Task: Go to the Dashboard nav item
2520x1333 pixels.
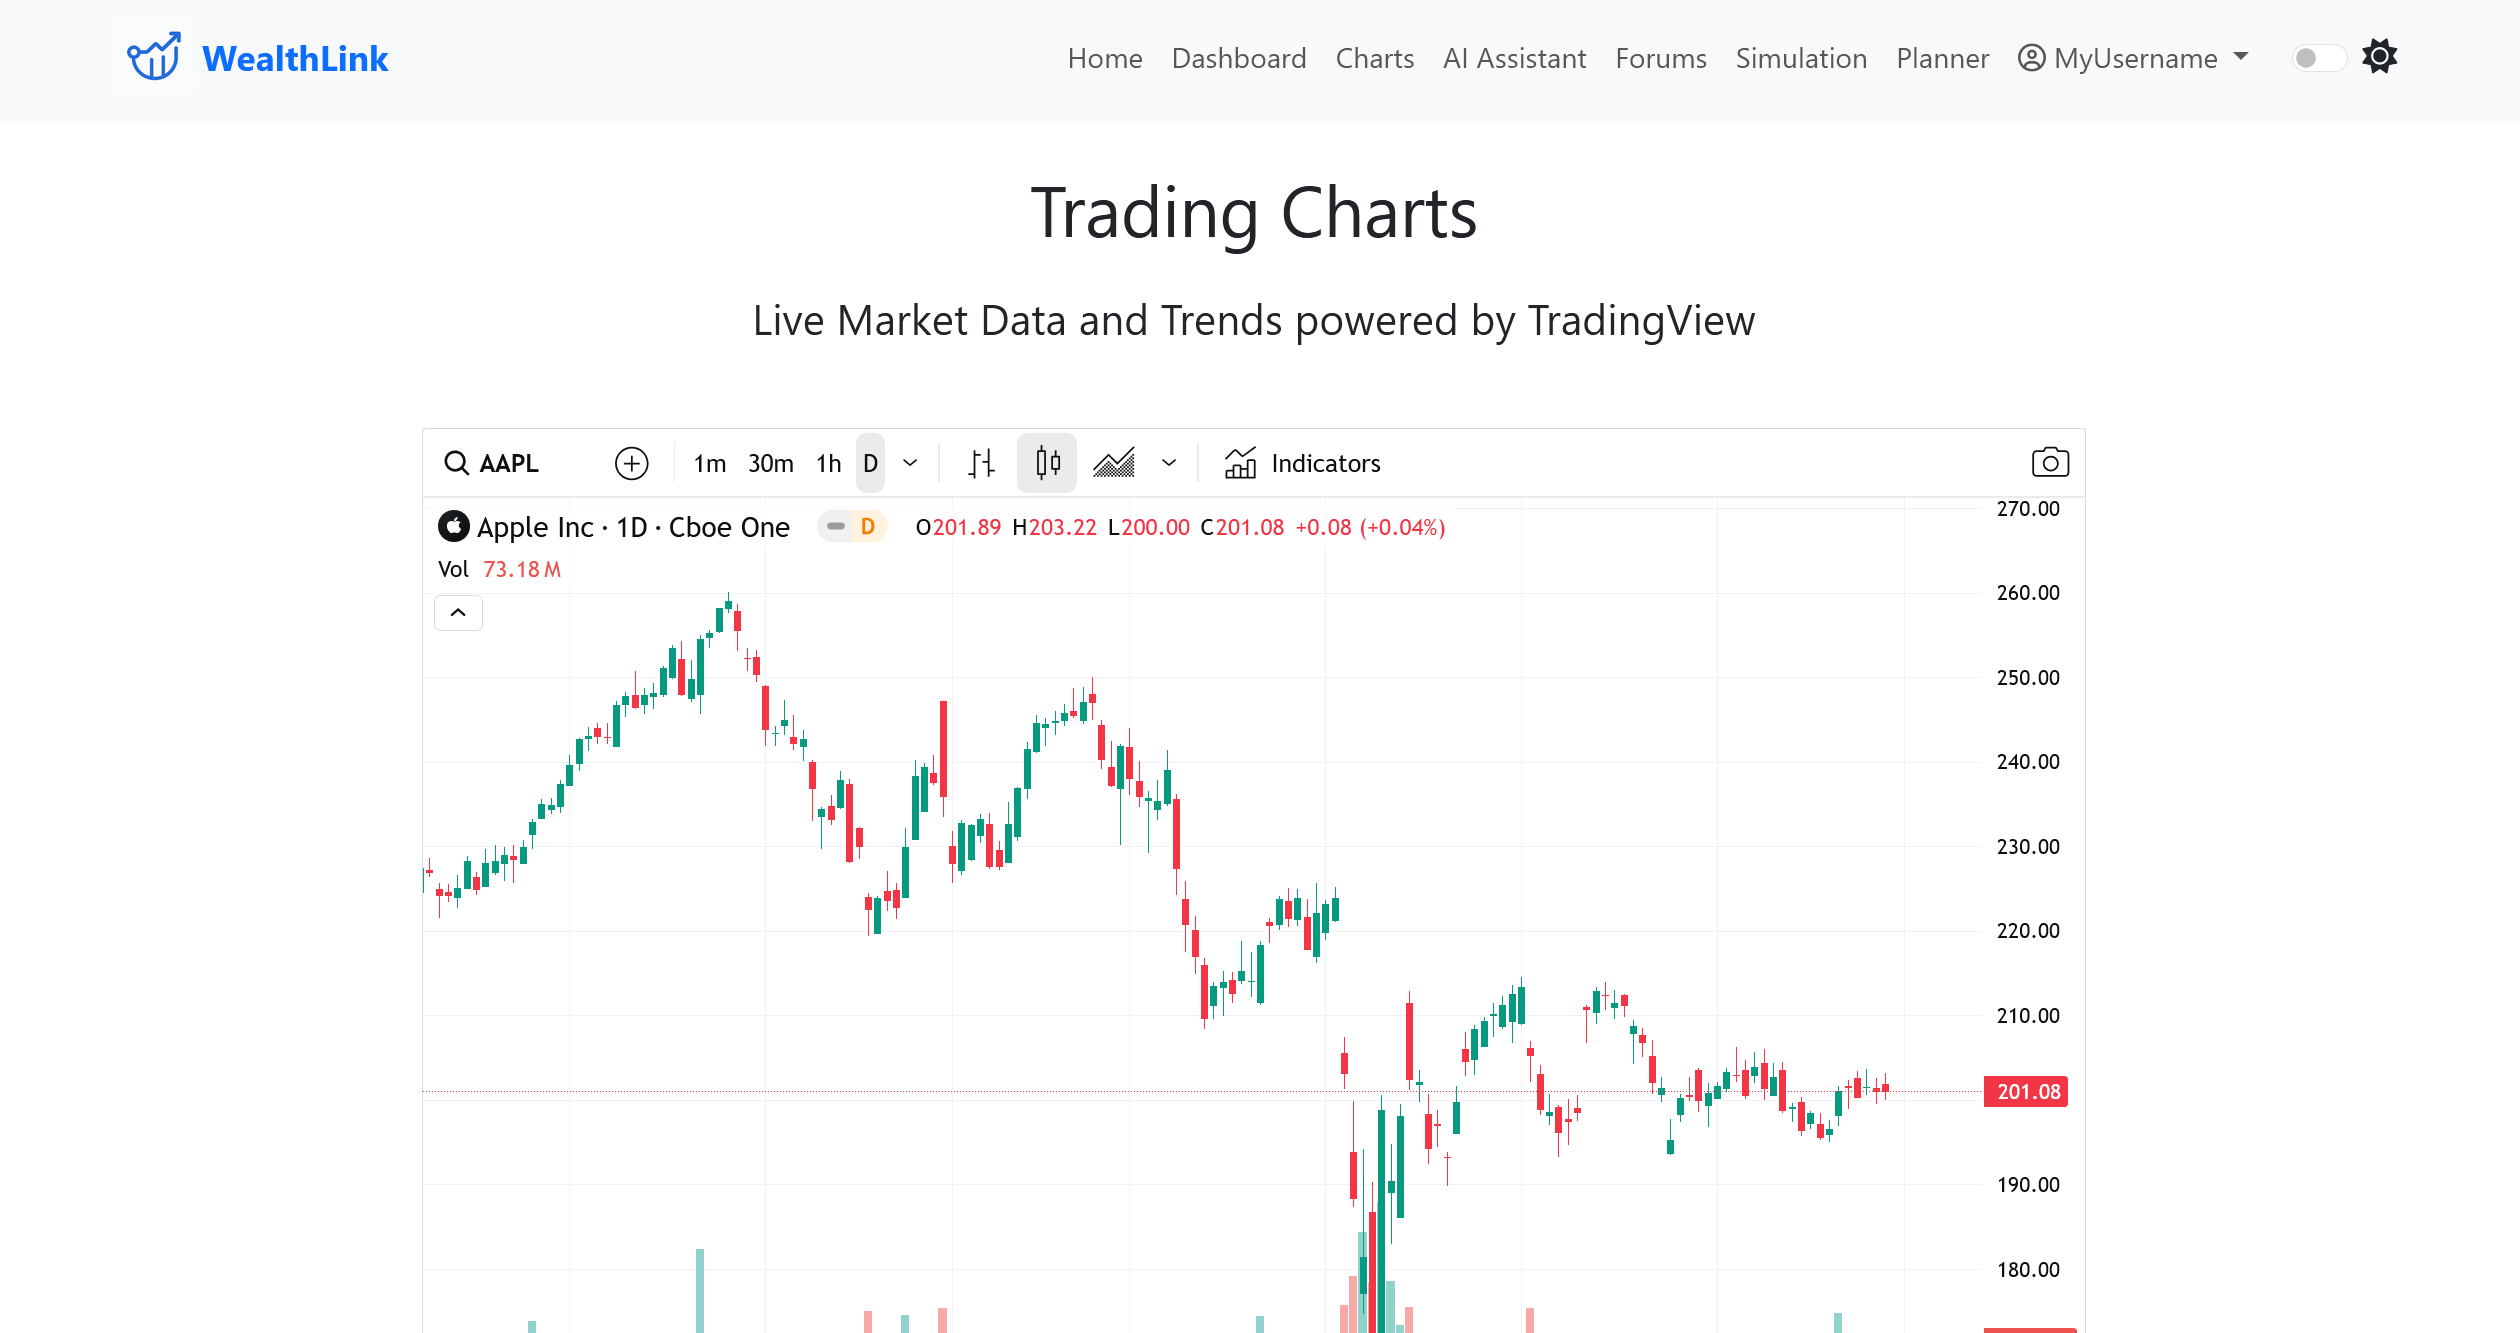Action: [1239, 58]
